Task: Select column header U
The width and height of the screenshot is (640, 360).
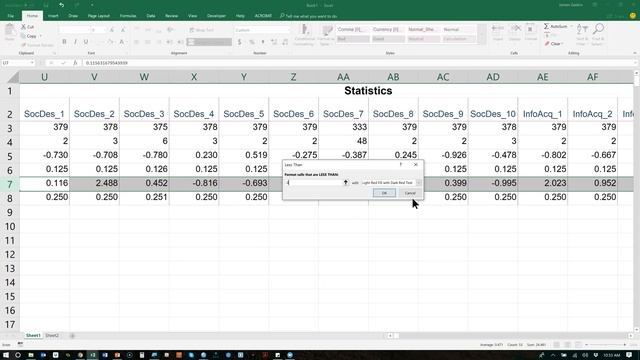Action: pos(44,77)
